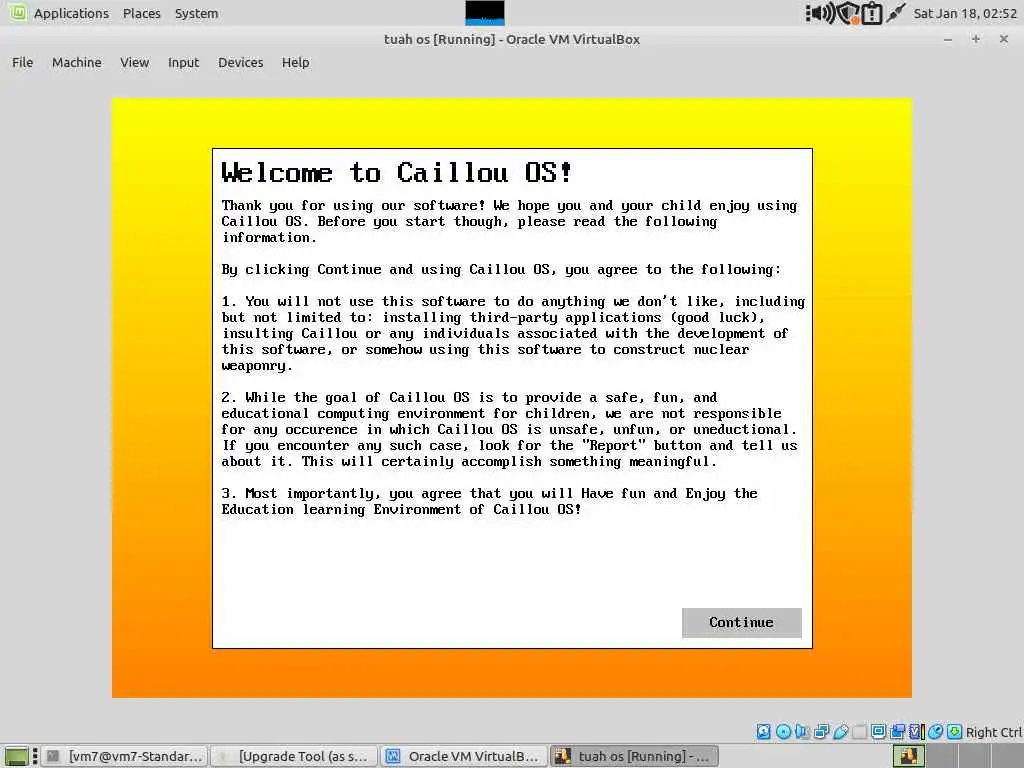The image size is (1024, 768).
Task: Click the Right Ctrl host key label
Action: pyautogui.click(x=993, y=732)
